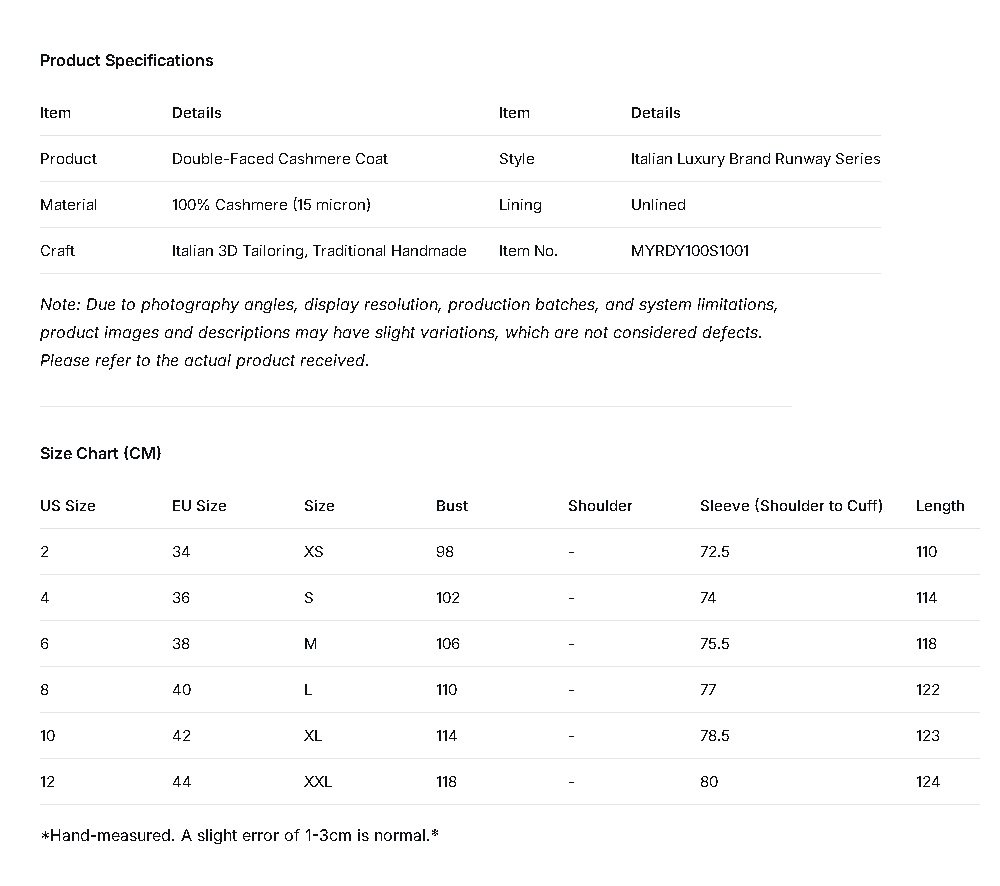Click the EU Size column header
Screen dimensions: 1000x886
199,506
